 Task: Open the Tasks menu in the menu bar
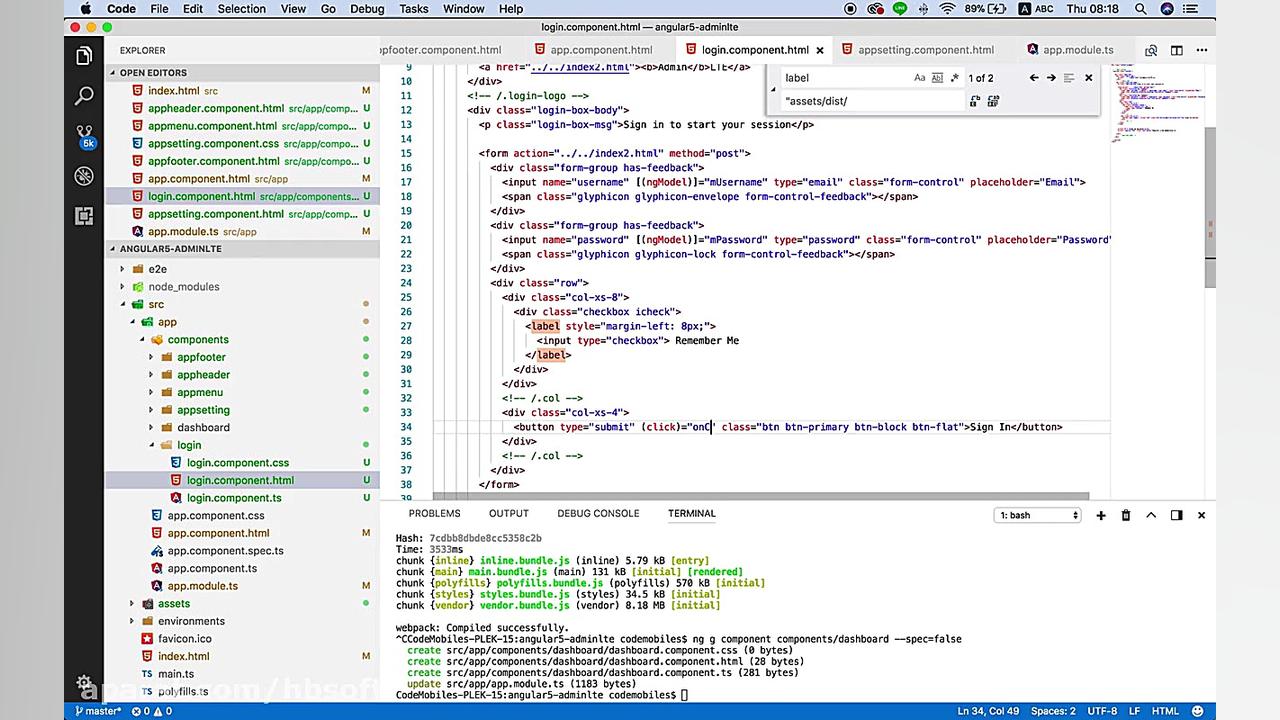413,9
